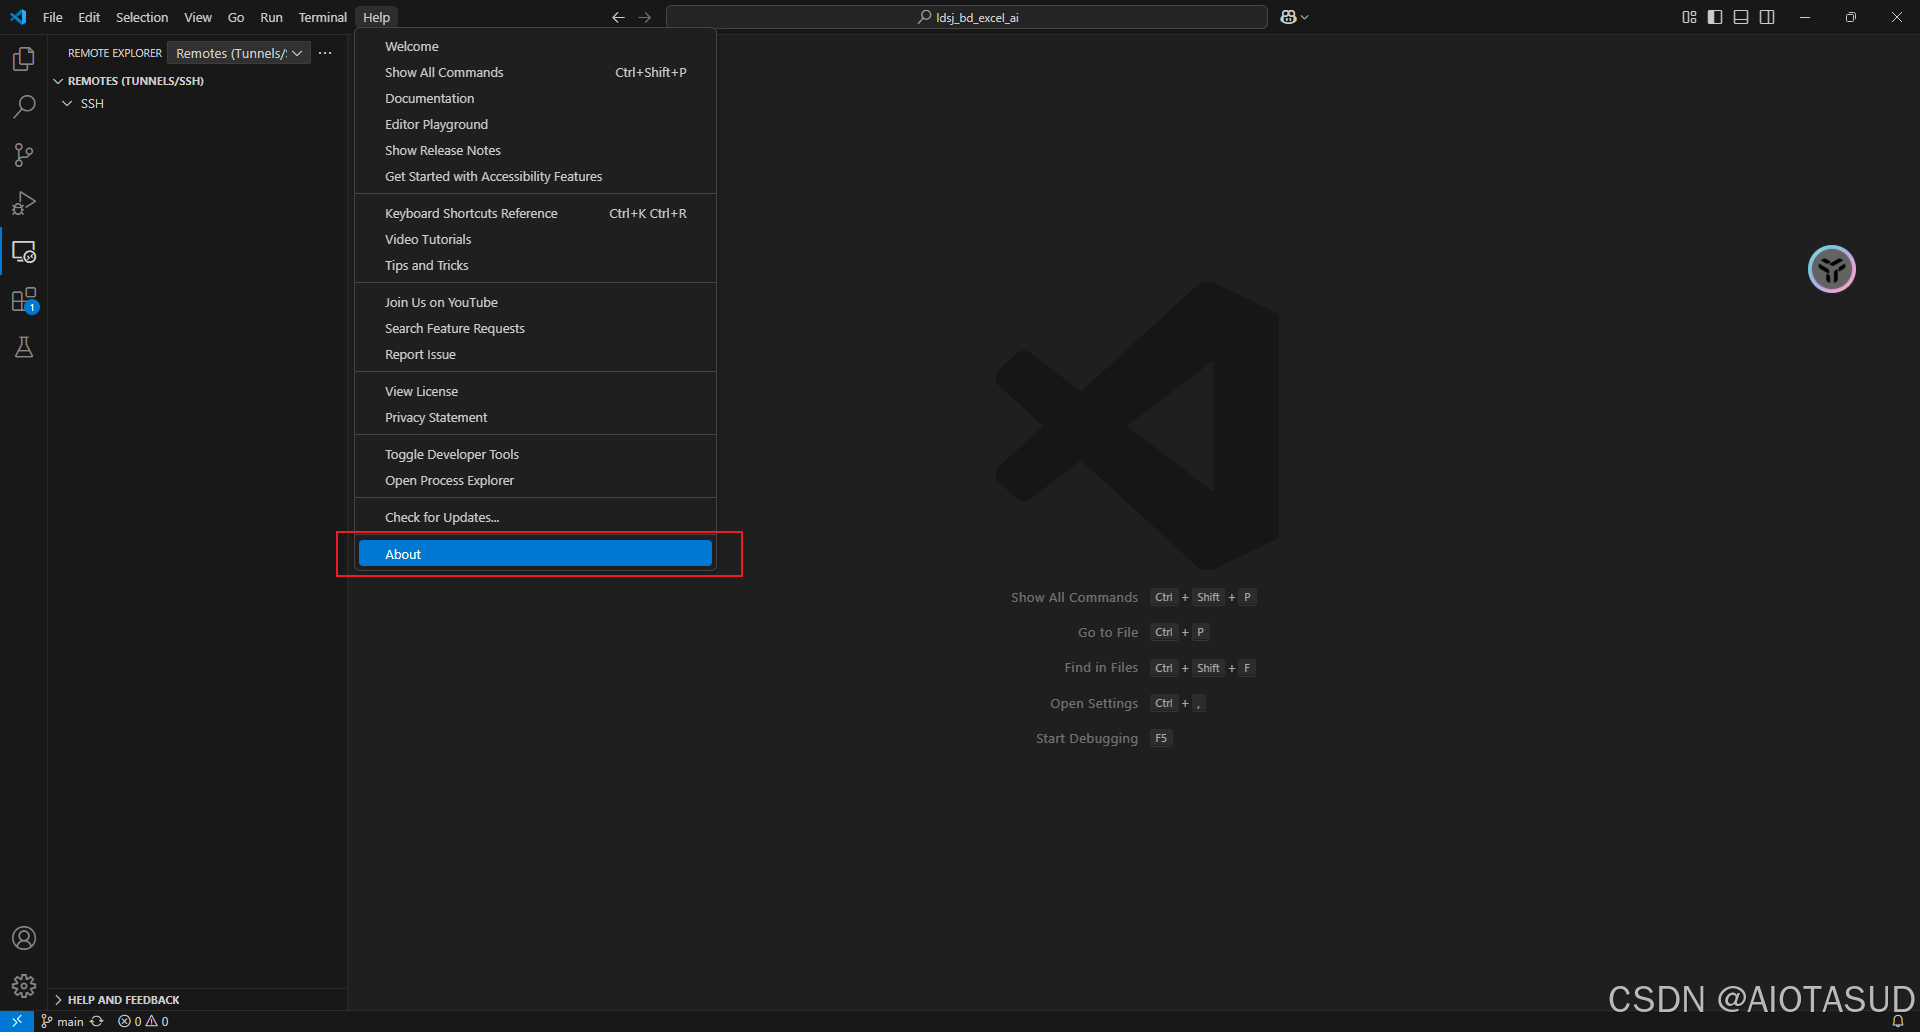Click the main branch indicator
Screen dimensions: 1920x1032
pos(62,1021)
